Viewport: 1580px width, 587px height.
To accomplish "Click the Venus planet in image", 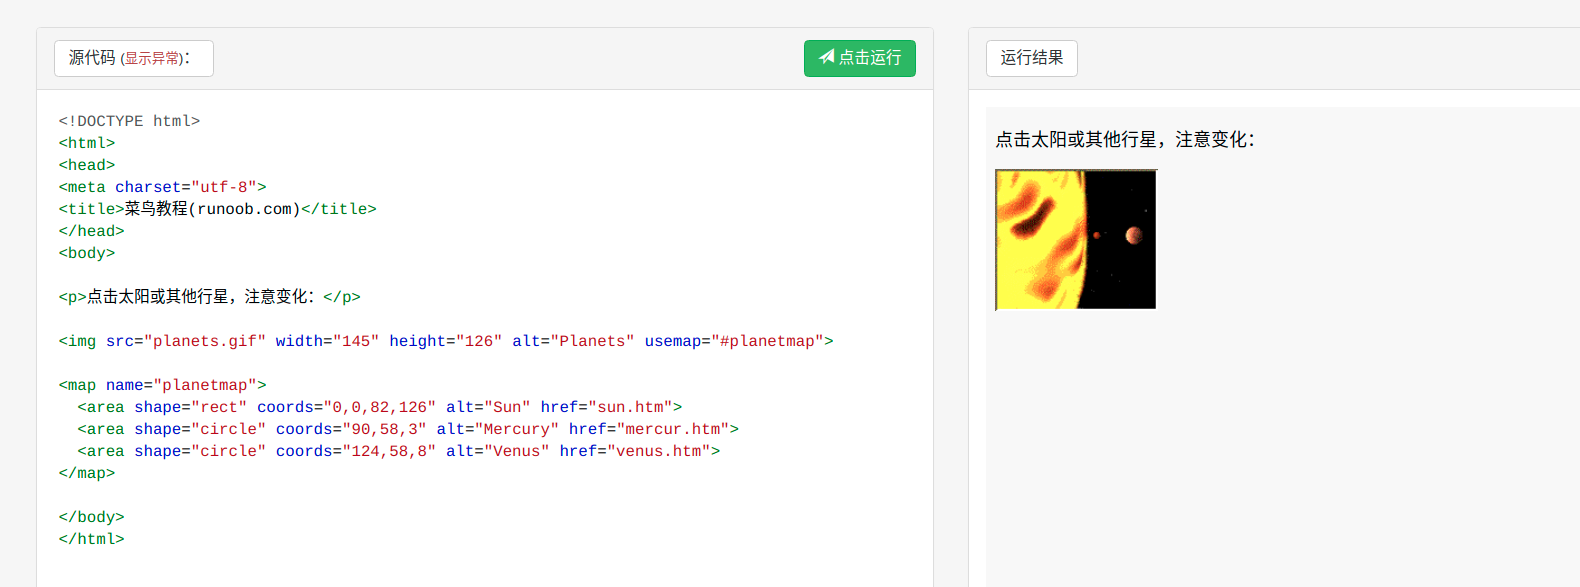I will click(x=1134, y=235).
